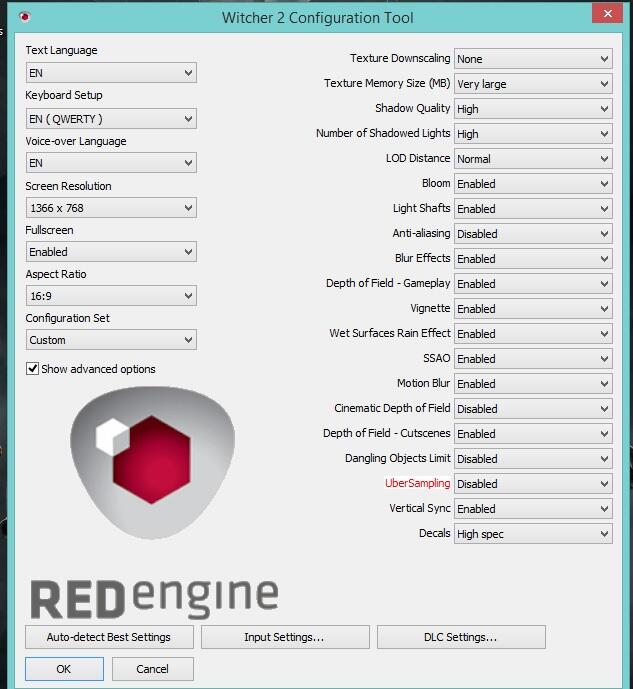Screen dimensions: 633x689
Task: Click the Cinematic Depth of Field label
Action: [392, 408]
